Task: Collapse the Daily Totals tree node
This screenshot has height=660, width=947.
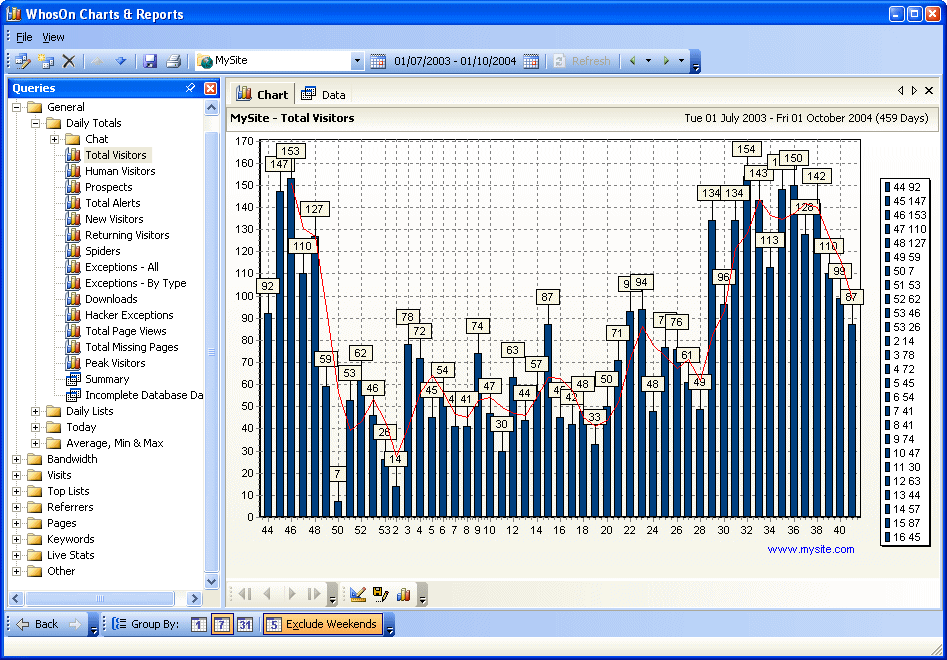Action: tap(36, 123)
